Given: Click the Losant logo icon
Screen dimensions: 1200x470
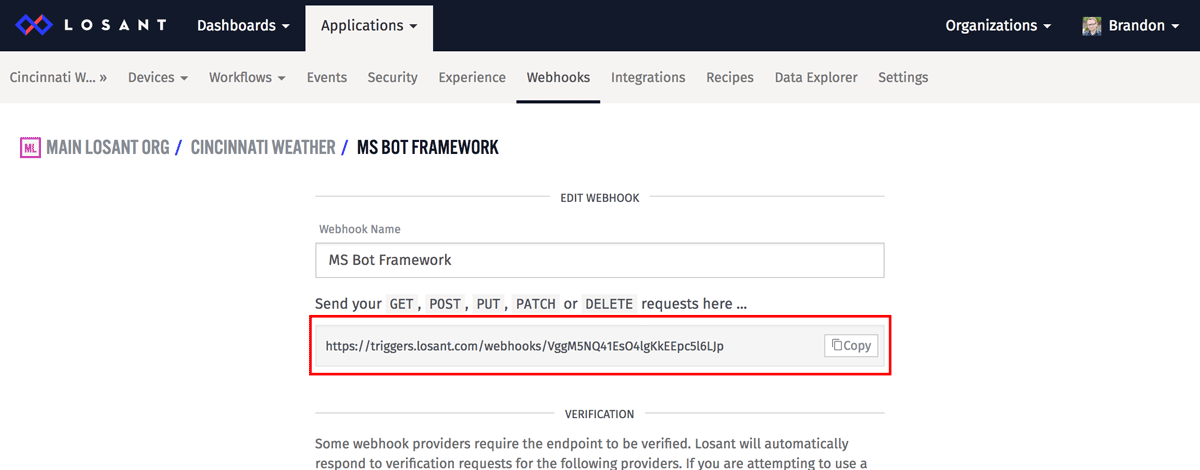Looking at the screenshot, I should point(32,25).
